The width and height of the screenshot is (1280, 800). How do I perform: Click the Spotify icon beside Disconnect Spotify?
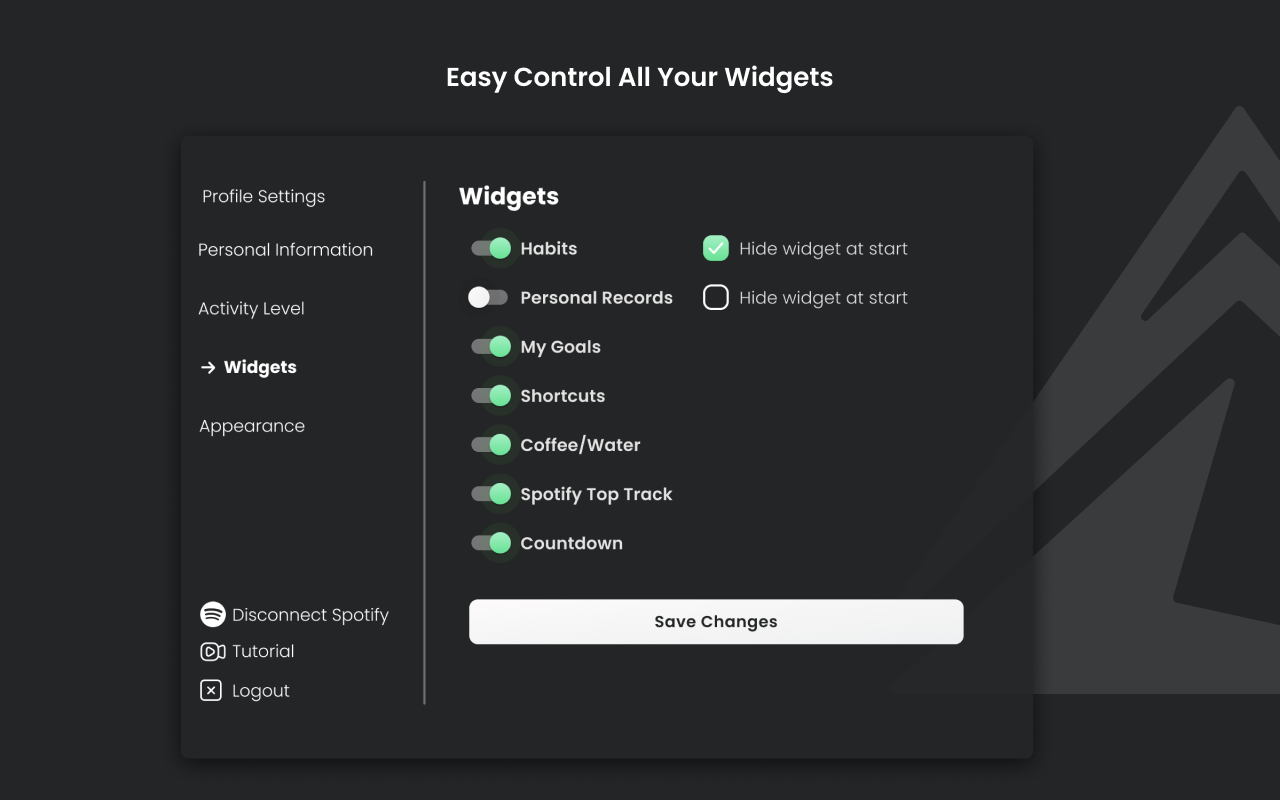tap(212, 614)
